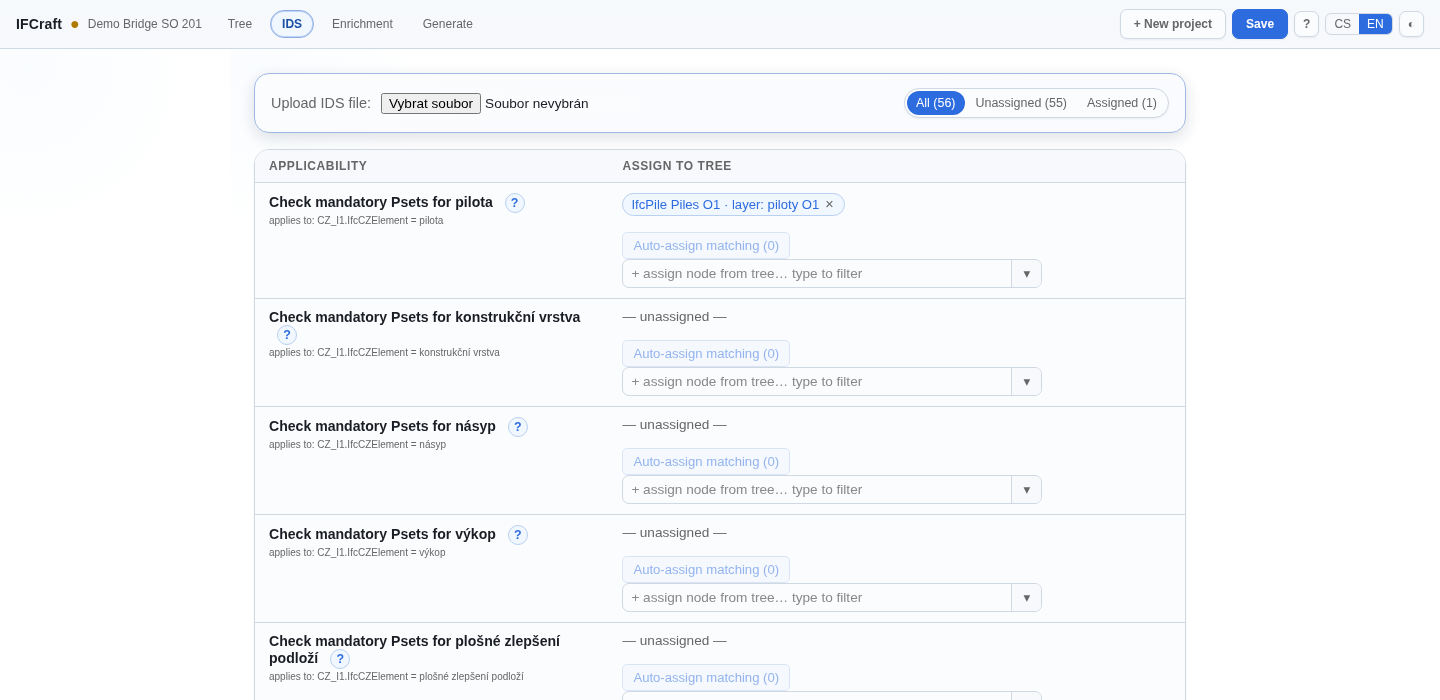
Task: Save the project
Action: coord(1260,24)
